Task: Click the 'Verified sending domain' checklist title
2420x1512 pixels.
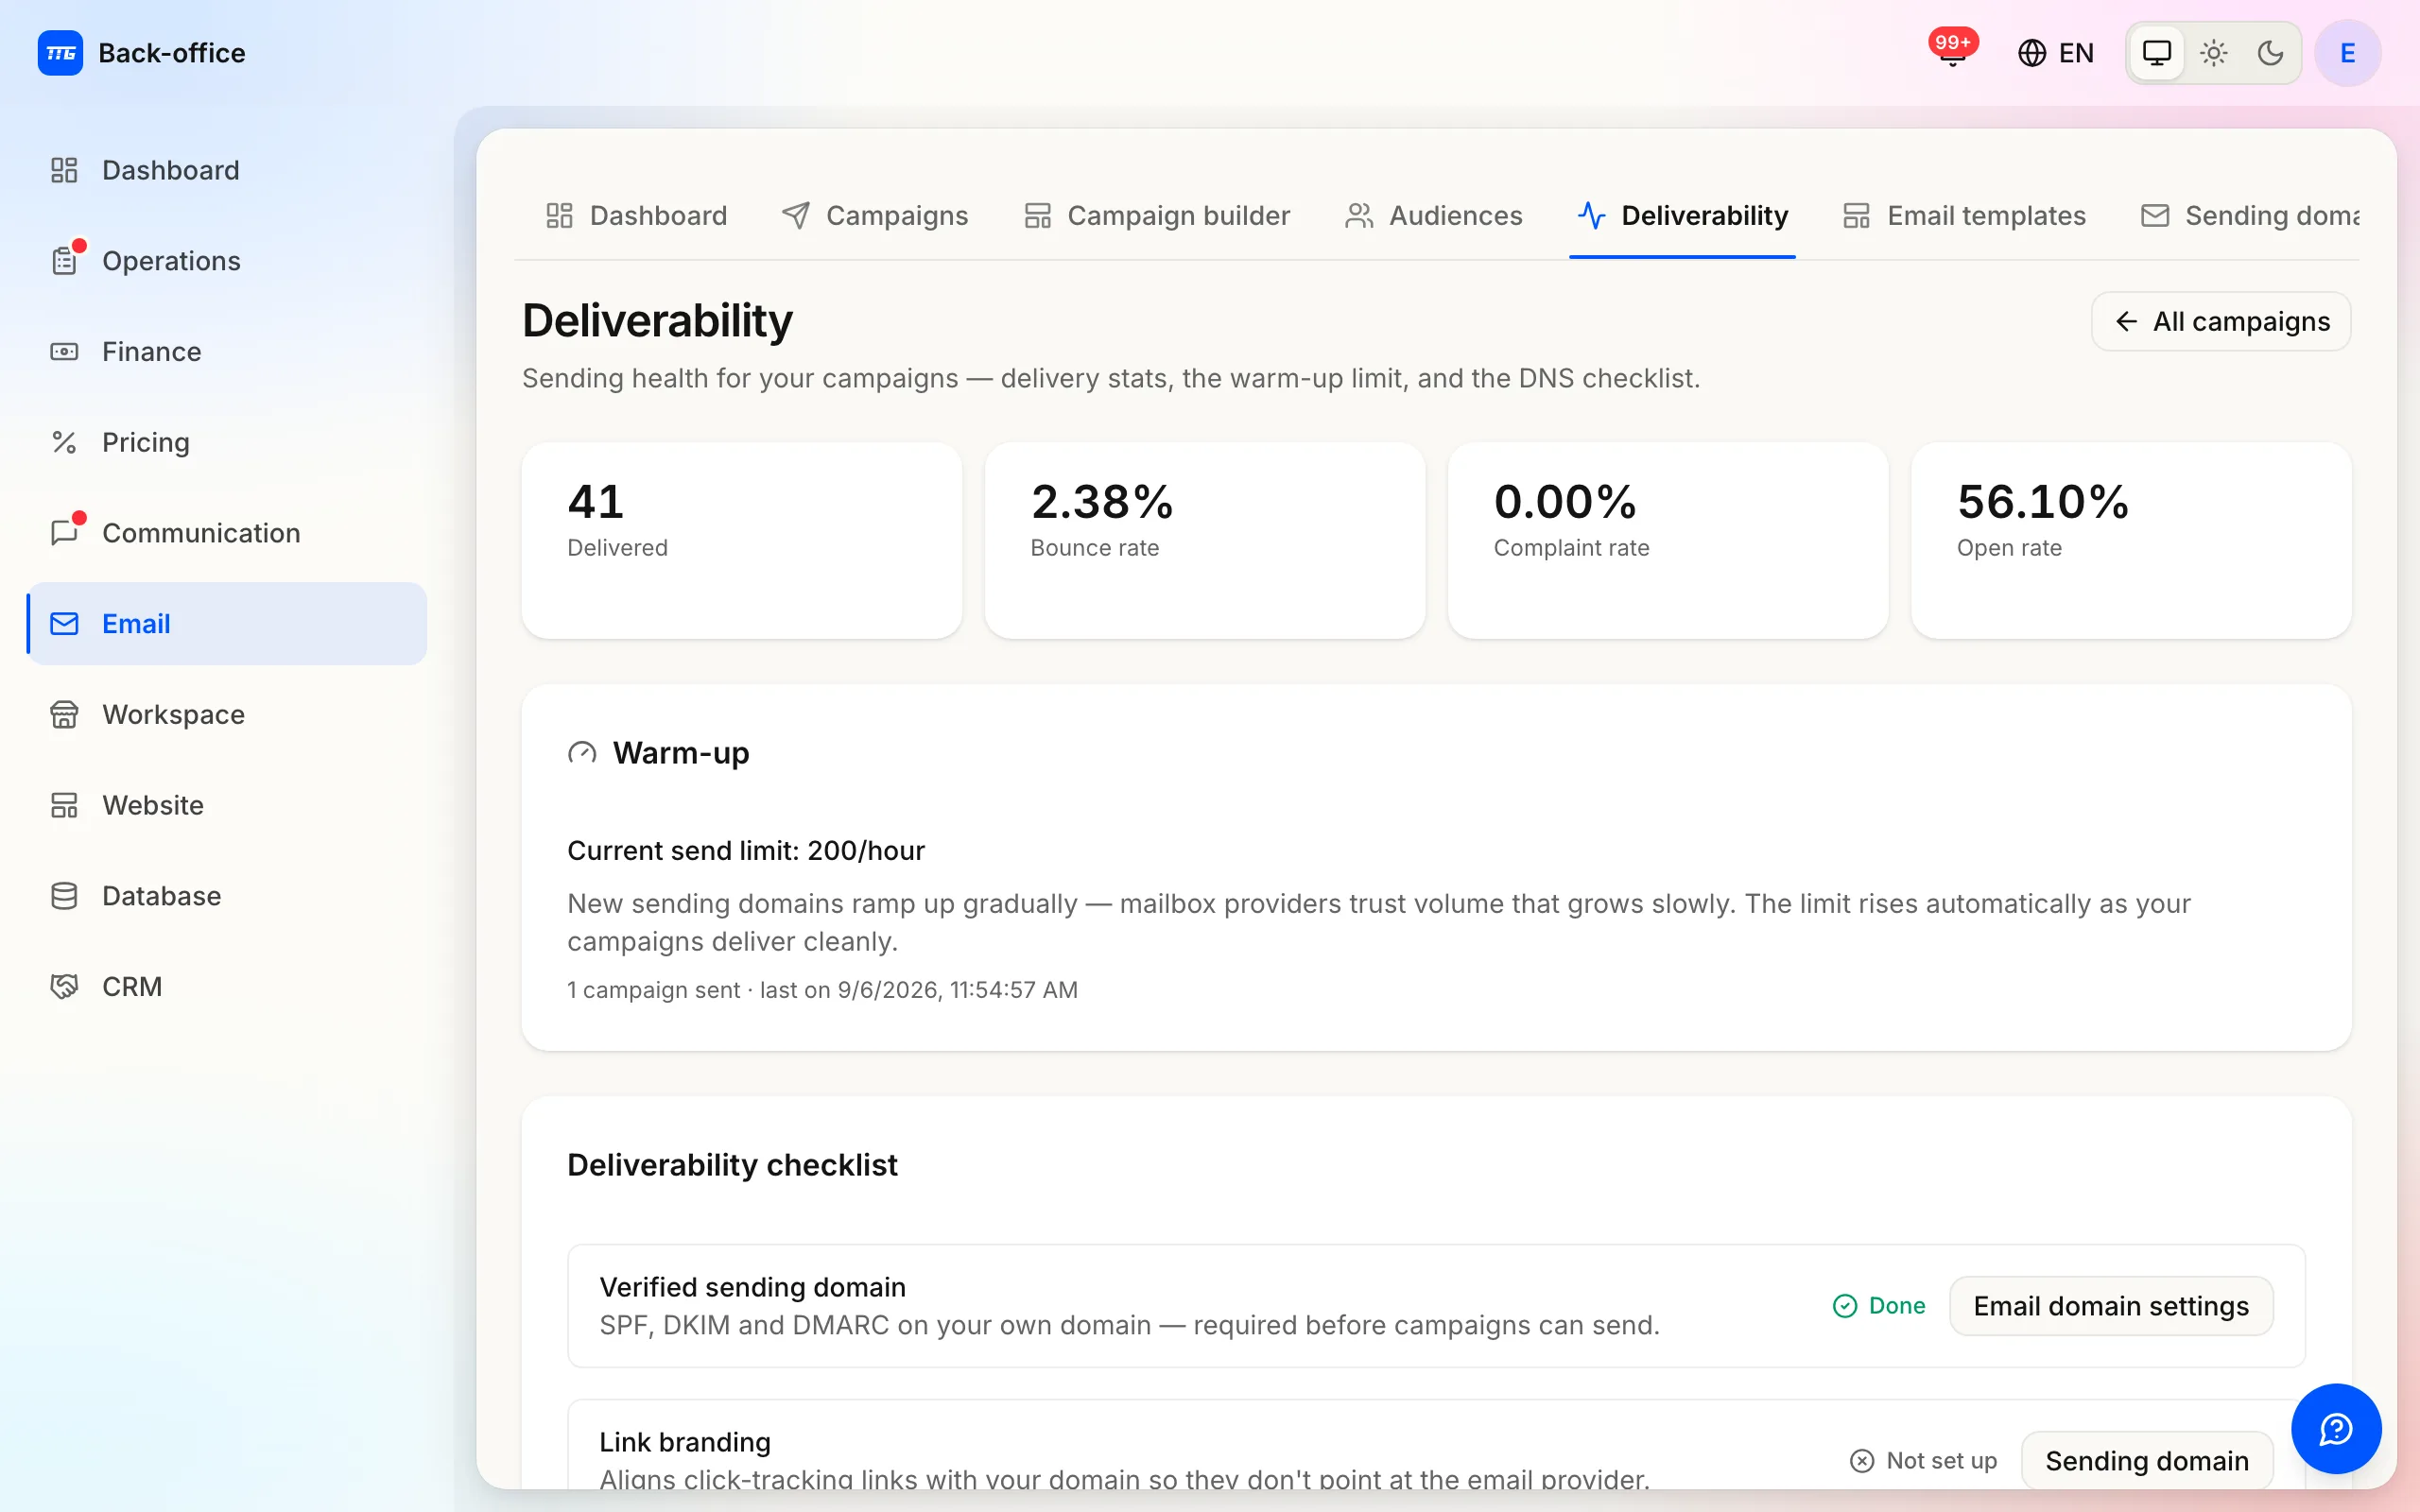Action: click(752, 1287)
